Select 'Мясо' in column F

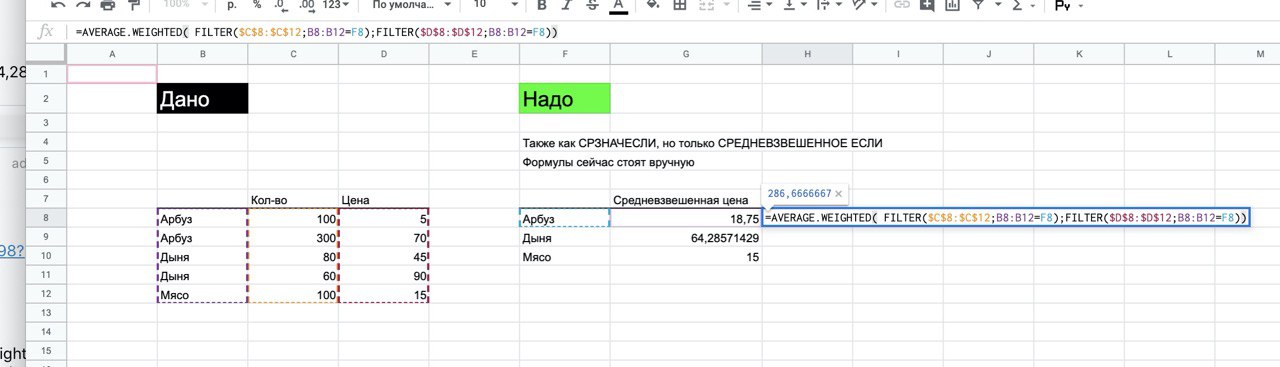pyautogui.click(x=565, y=257)
